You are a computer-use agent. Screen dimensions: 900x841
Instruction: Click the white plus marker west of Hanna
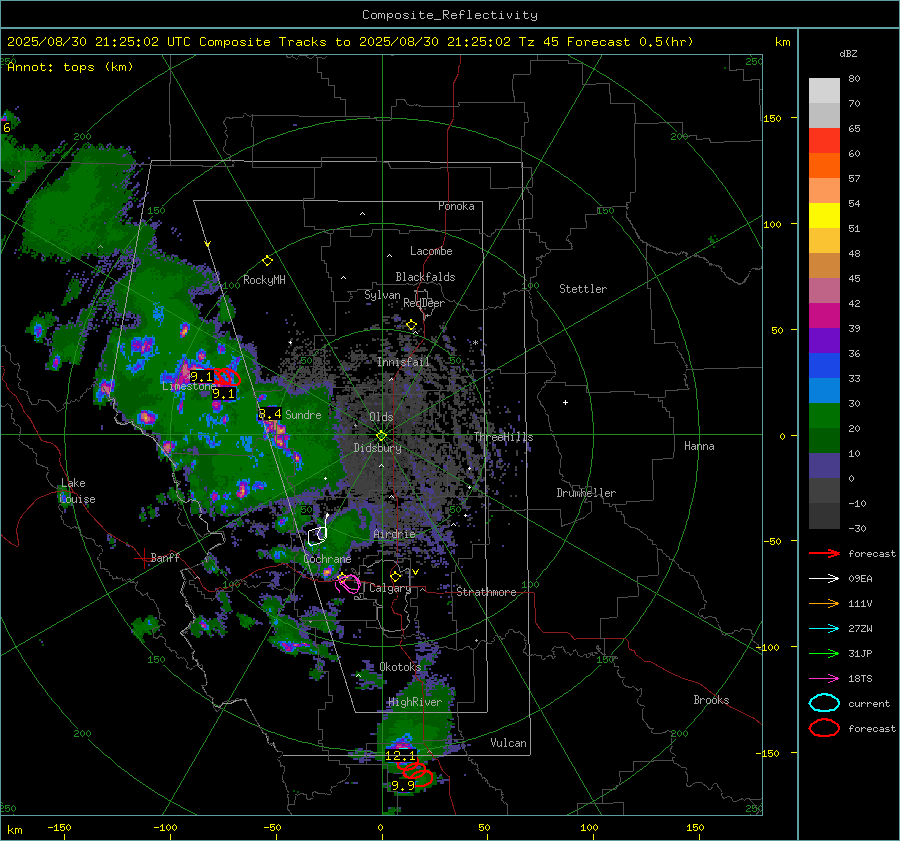[565, 402]
